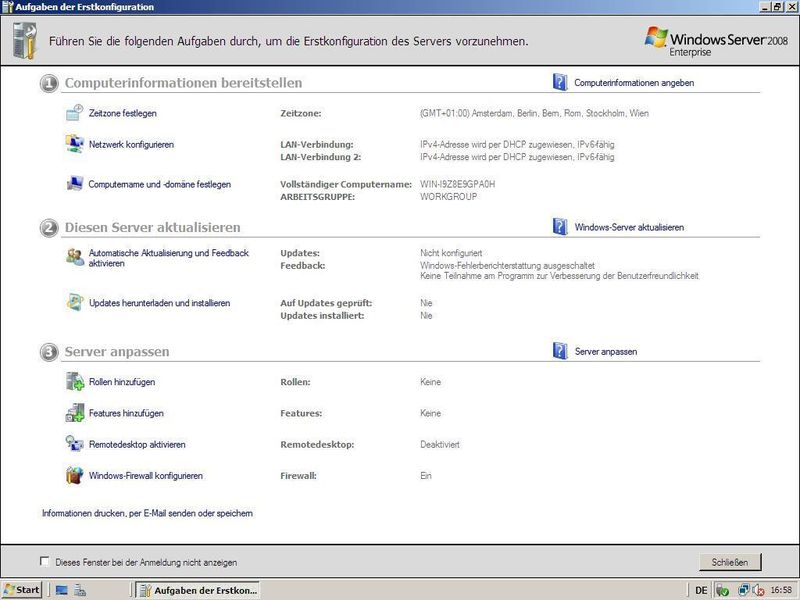Click the Zeitzone festlegen link text

(122, 113)
